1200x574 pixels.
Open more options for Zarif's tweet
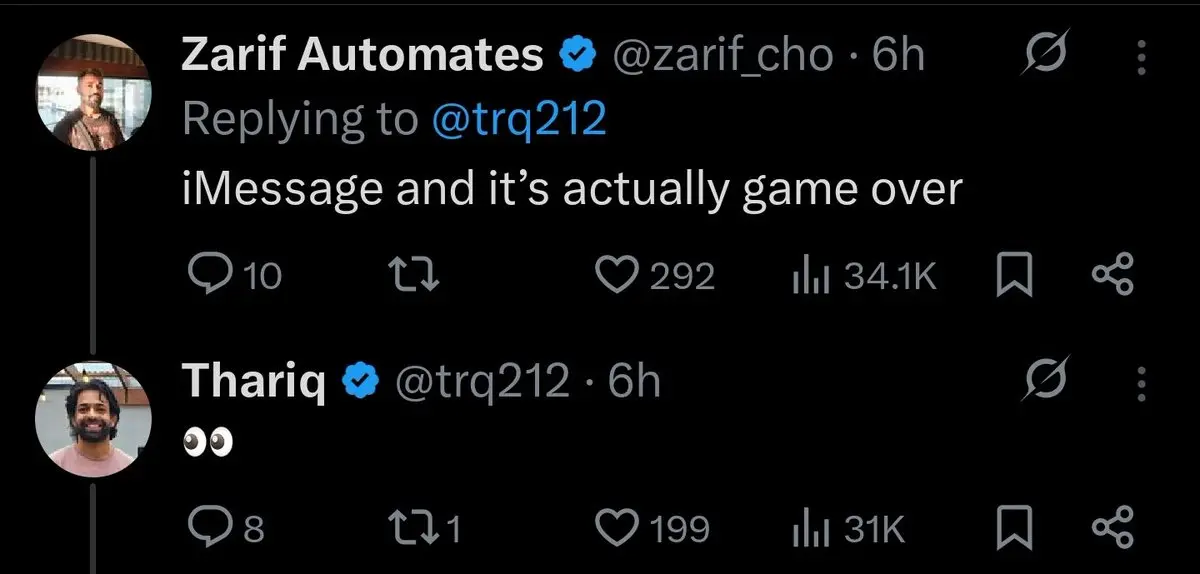(1140, 57)
